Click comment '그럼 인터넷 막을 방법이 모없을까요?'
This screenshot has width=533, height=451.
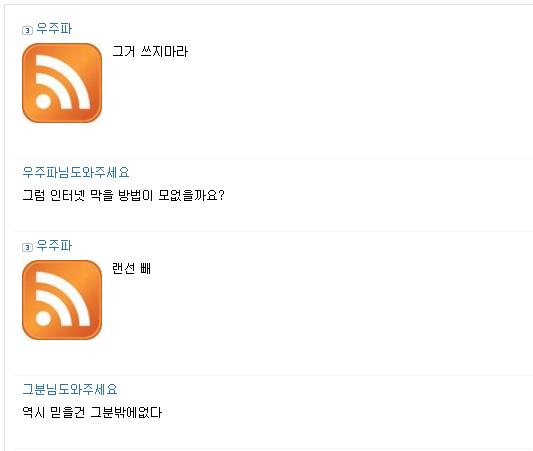(x=123, y=195)
